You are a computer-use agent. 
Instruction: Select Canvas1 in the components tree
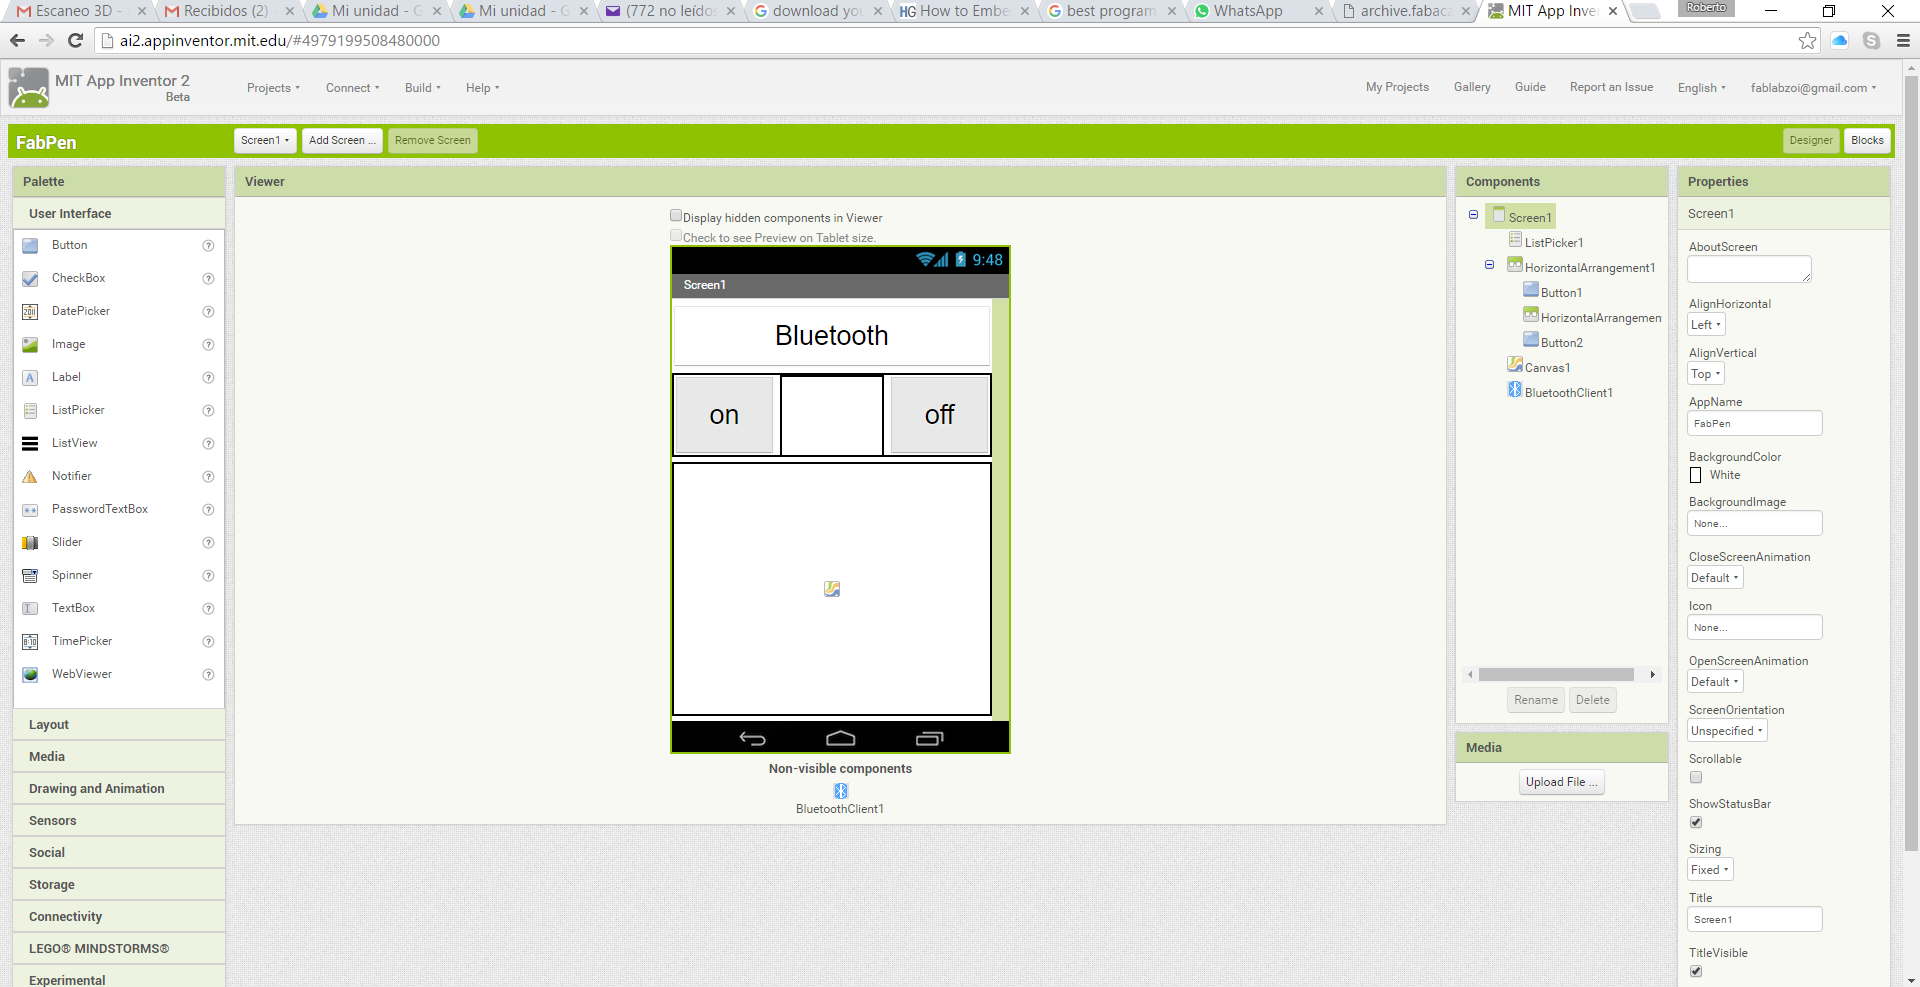[x=1547, y=368]
